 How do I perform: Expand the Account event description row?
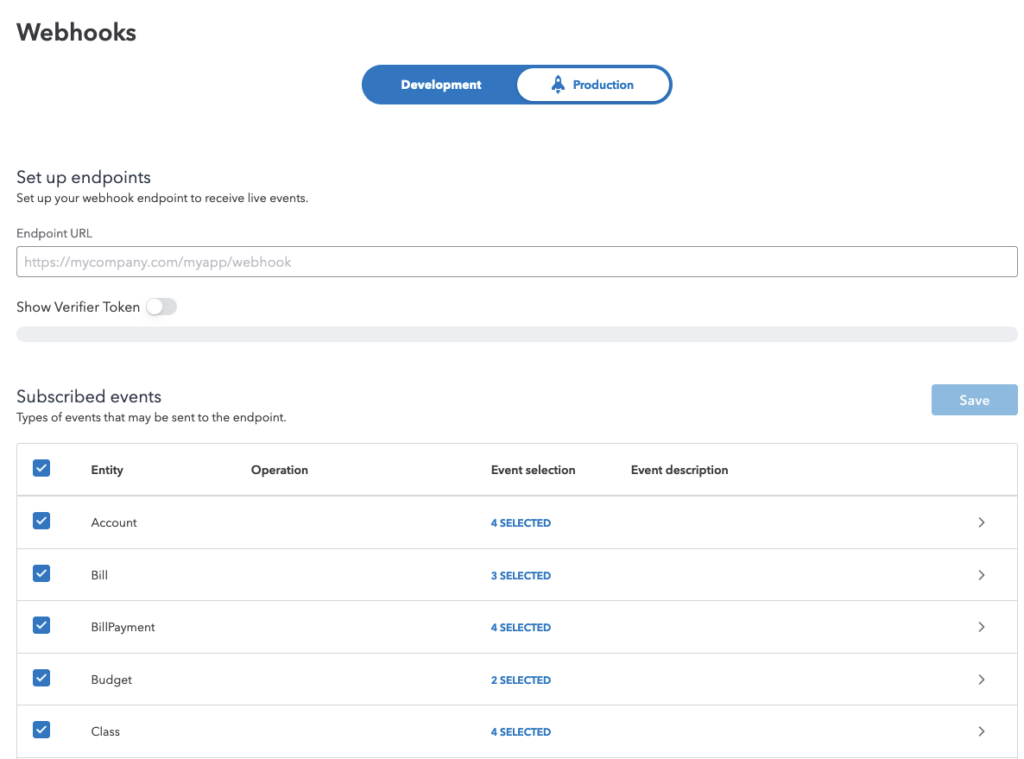981,522
